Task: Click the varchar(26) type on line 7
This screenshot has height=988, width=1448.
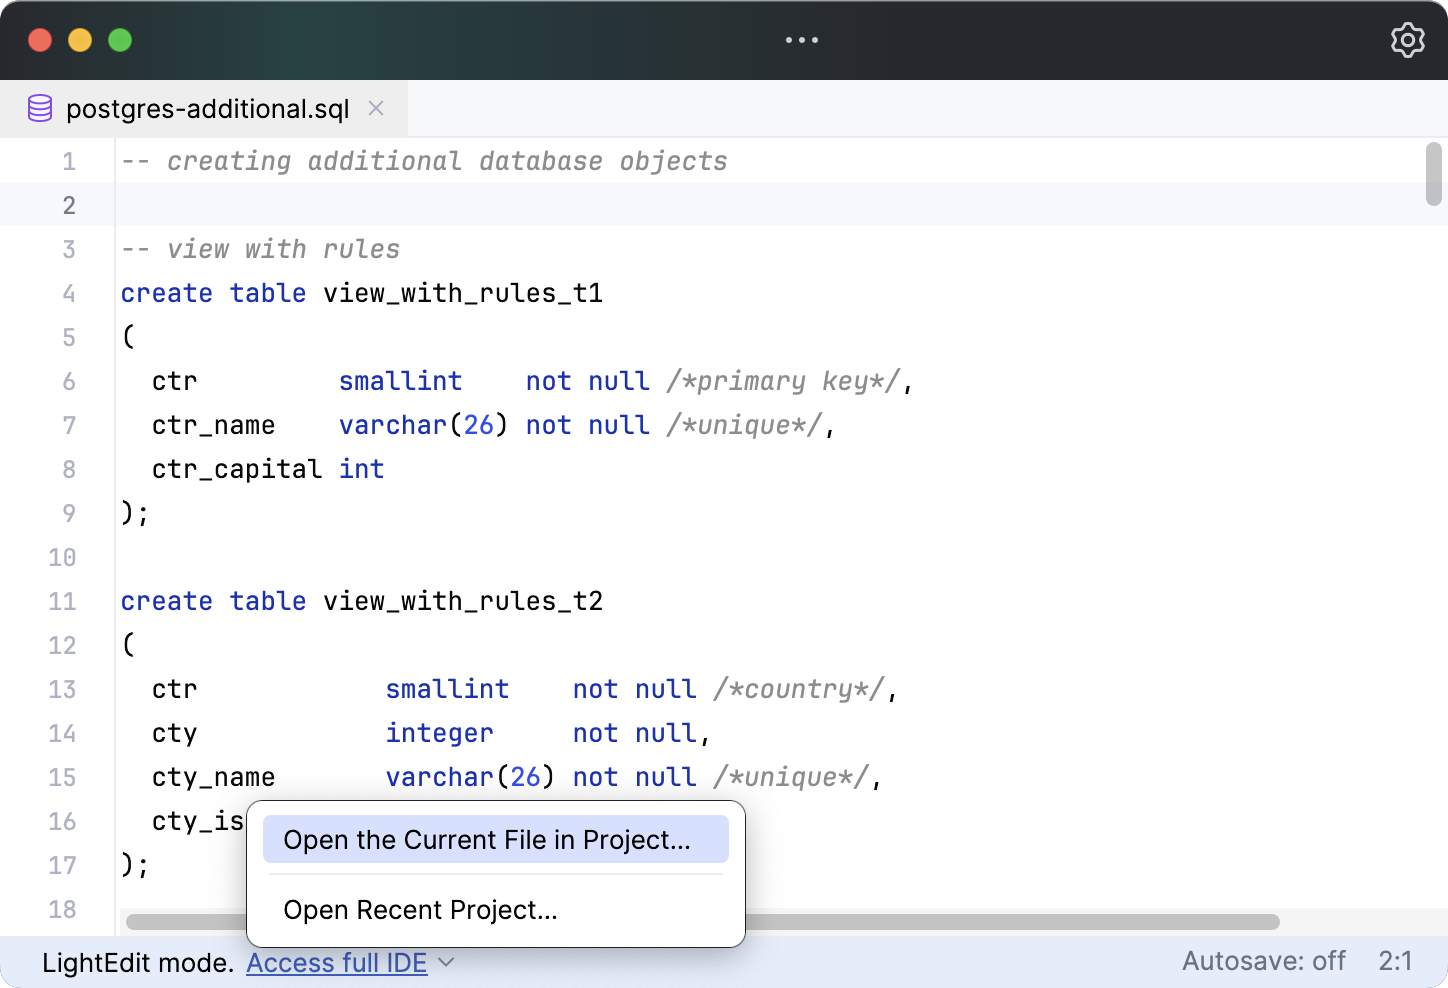Action: coord(421,425)
